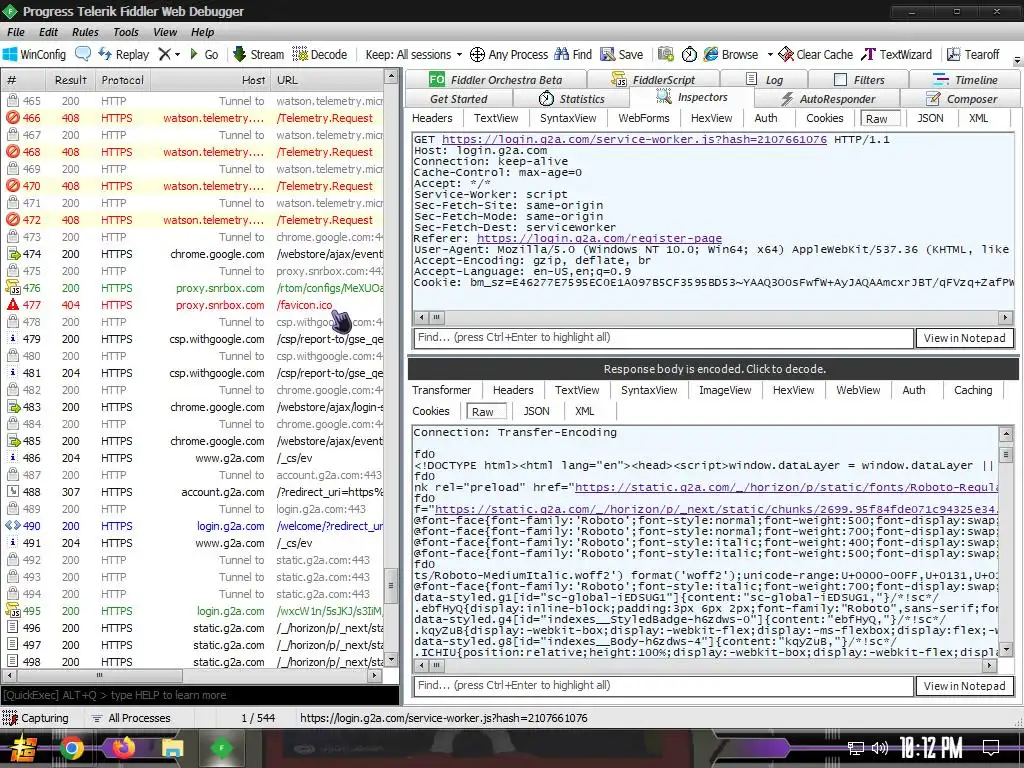Save sessions with Save toolbar button
Screen dimensions: 1024x768
tap(622, 54)
